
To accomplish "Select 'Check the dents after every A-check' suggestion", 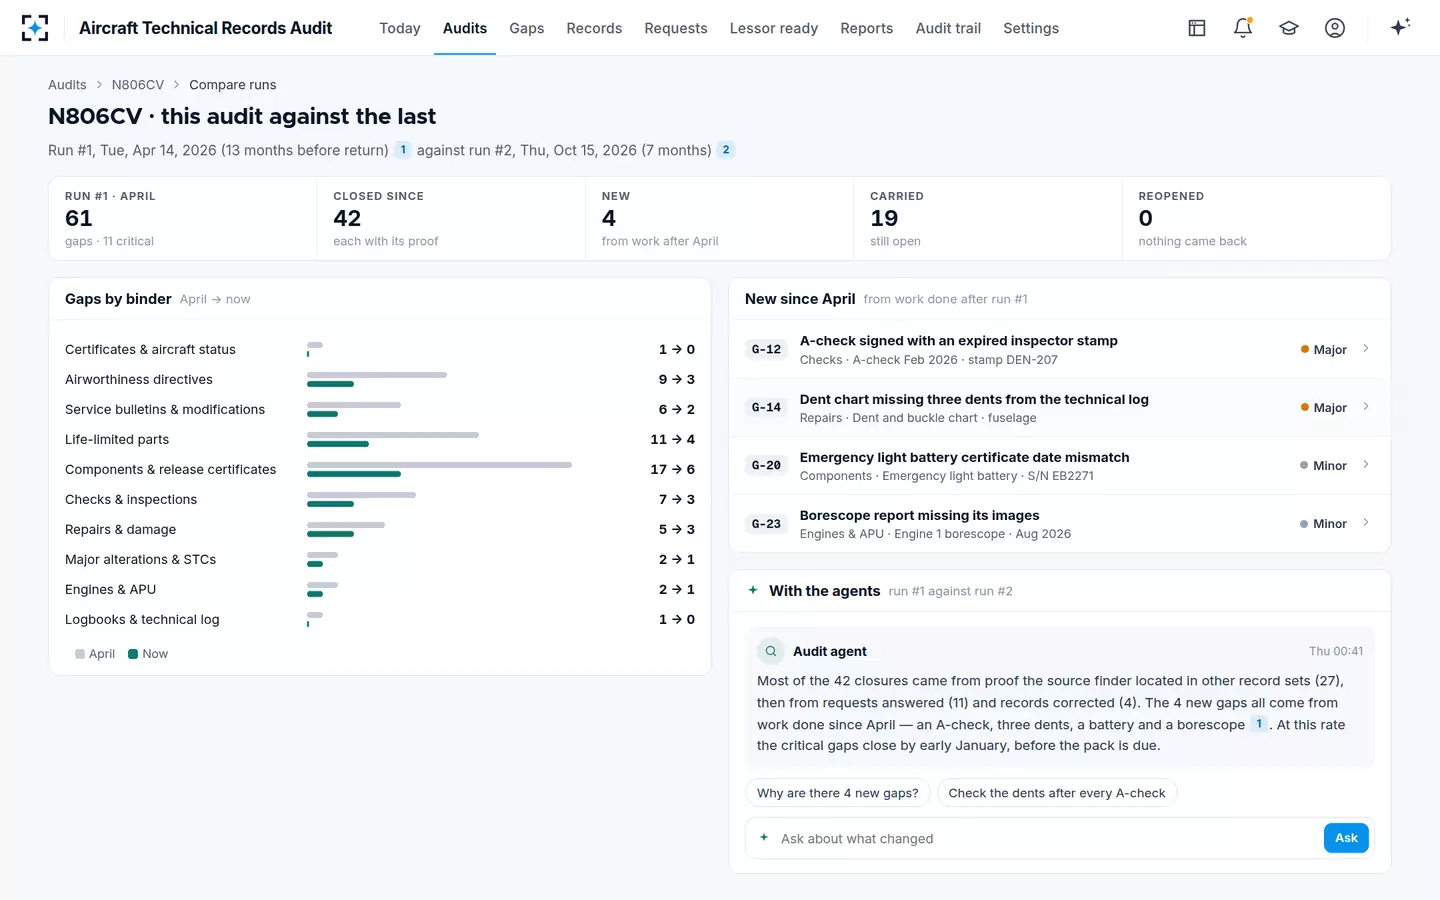I will 1057,793.
